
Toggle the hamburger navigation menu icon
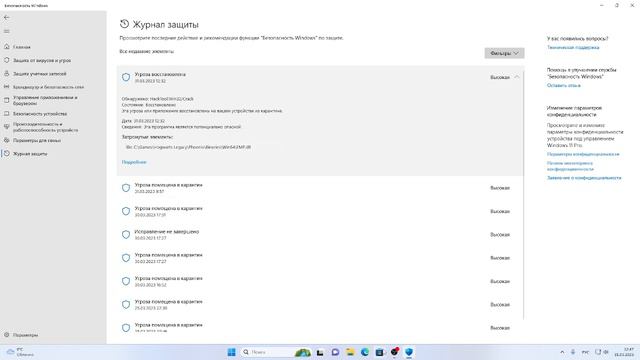(7, 31)
